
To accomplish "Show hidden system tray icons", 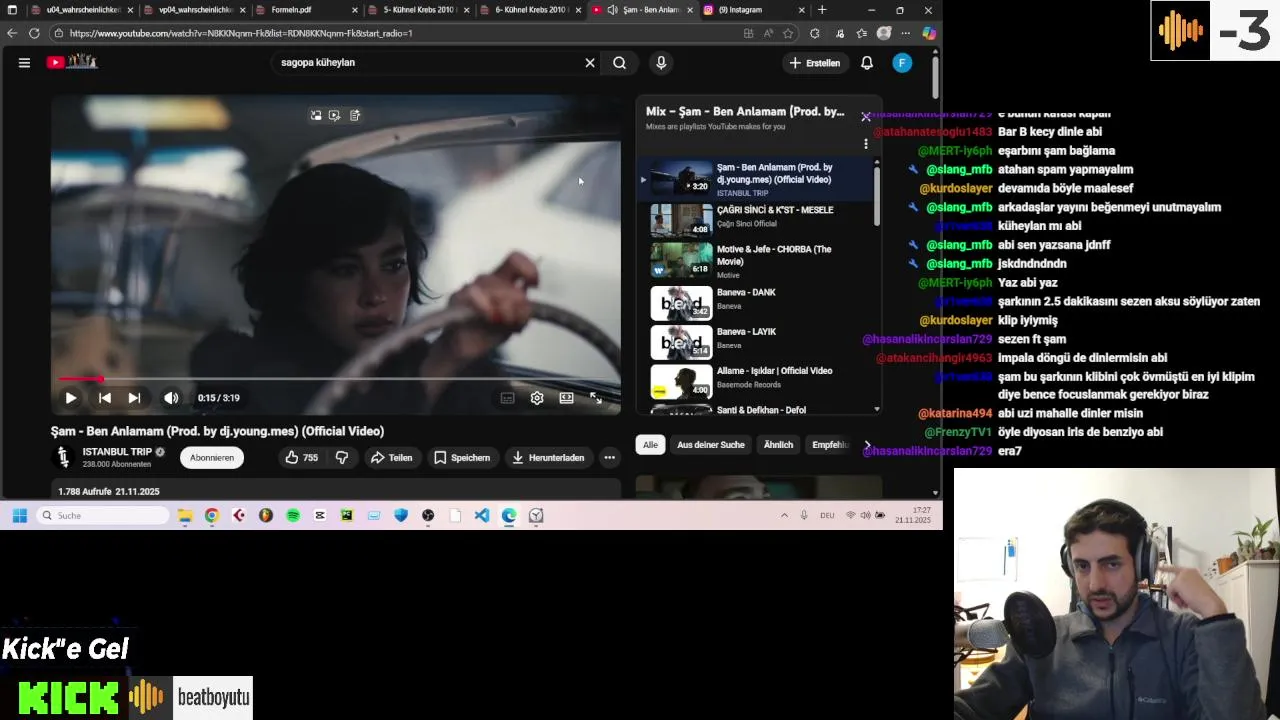I will pos(784,516).
